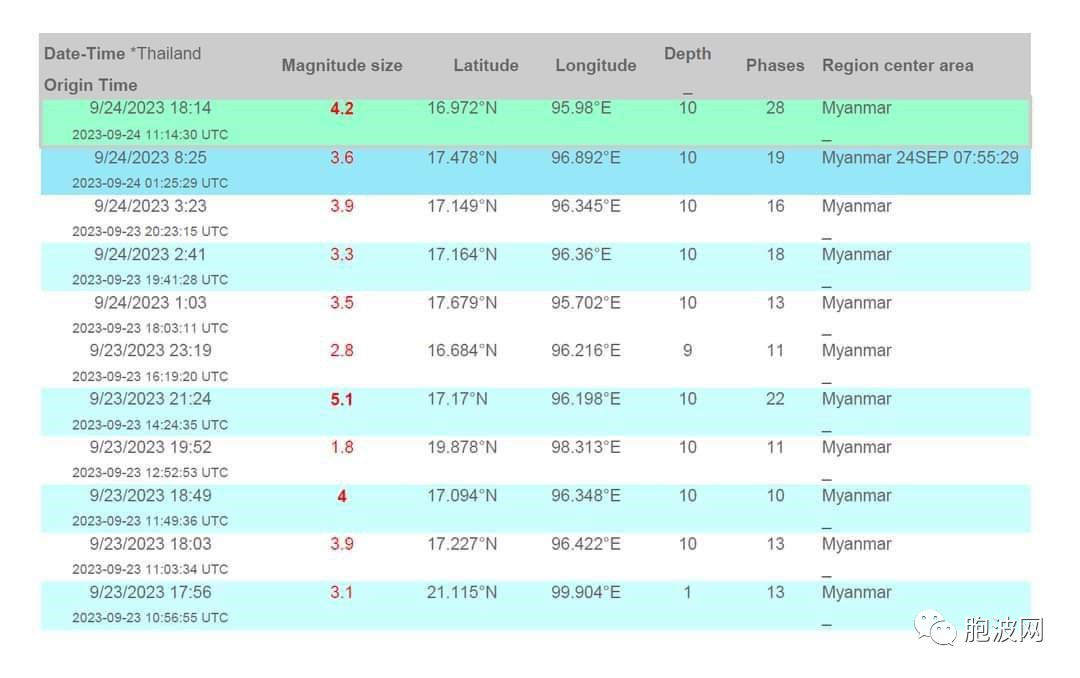1080x678 pixels.
Task: Click the Longitude column header
Action: click(x=596, y=65)
